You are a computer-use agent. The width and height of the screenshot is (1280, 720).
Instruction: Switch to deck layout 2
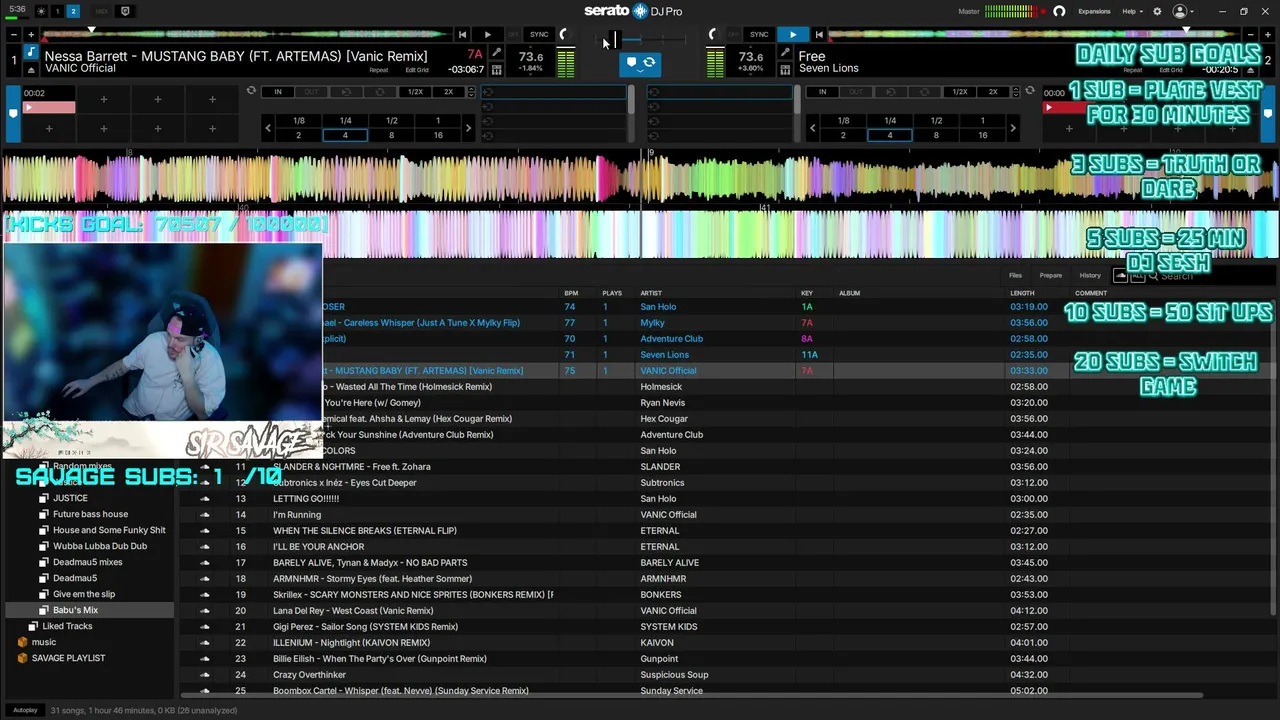coord(73,11)
